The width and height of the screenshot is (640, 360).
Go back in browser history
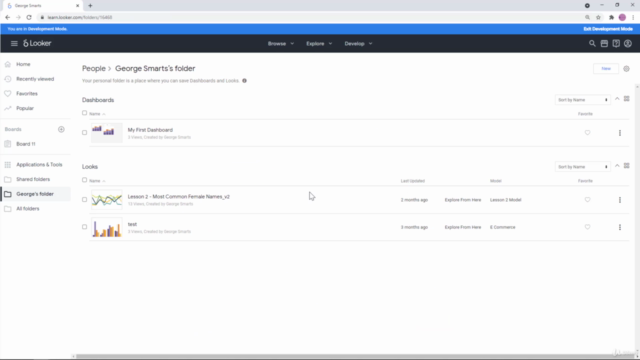point(7,18)
